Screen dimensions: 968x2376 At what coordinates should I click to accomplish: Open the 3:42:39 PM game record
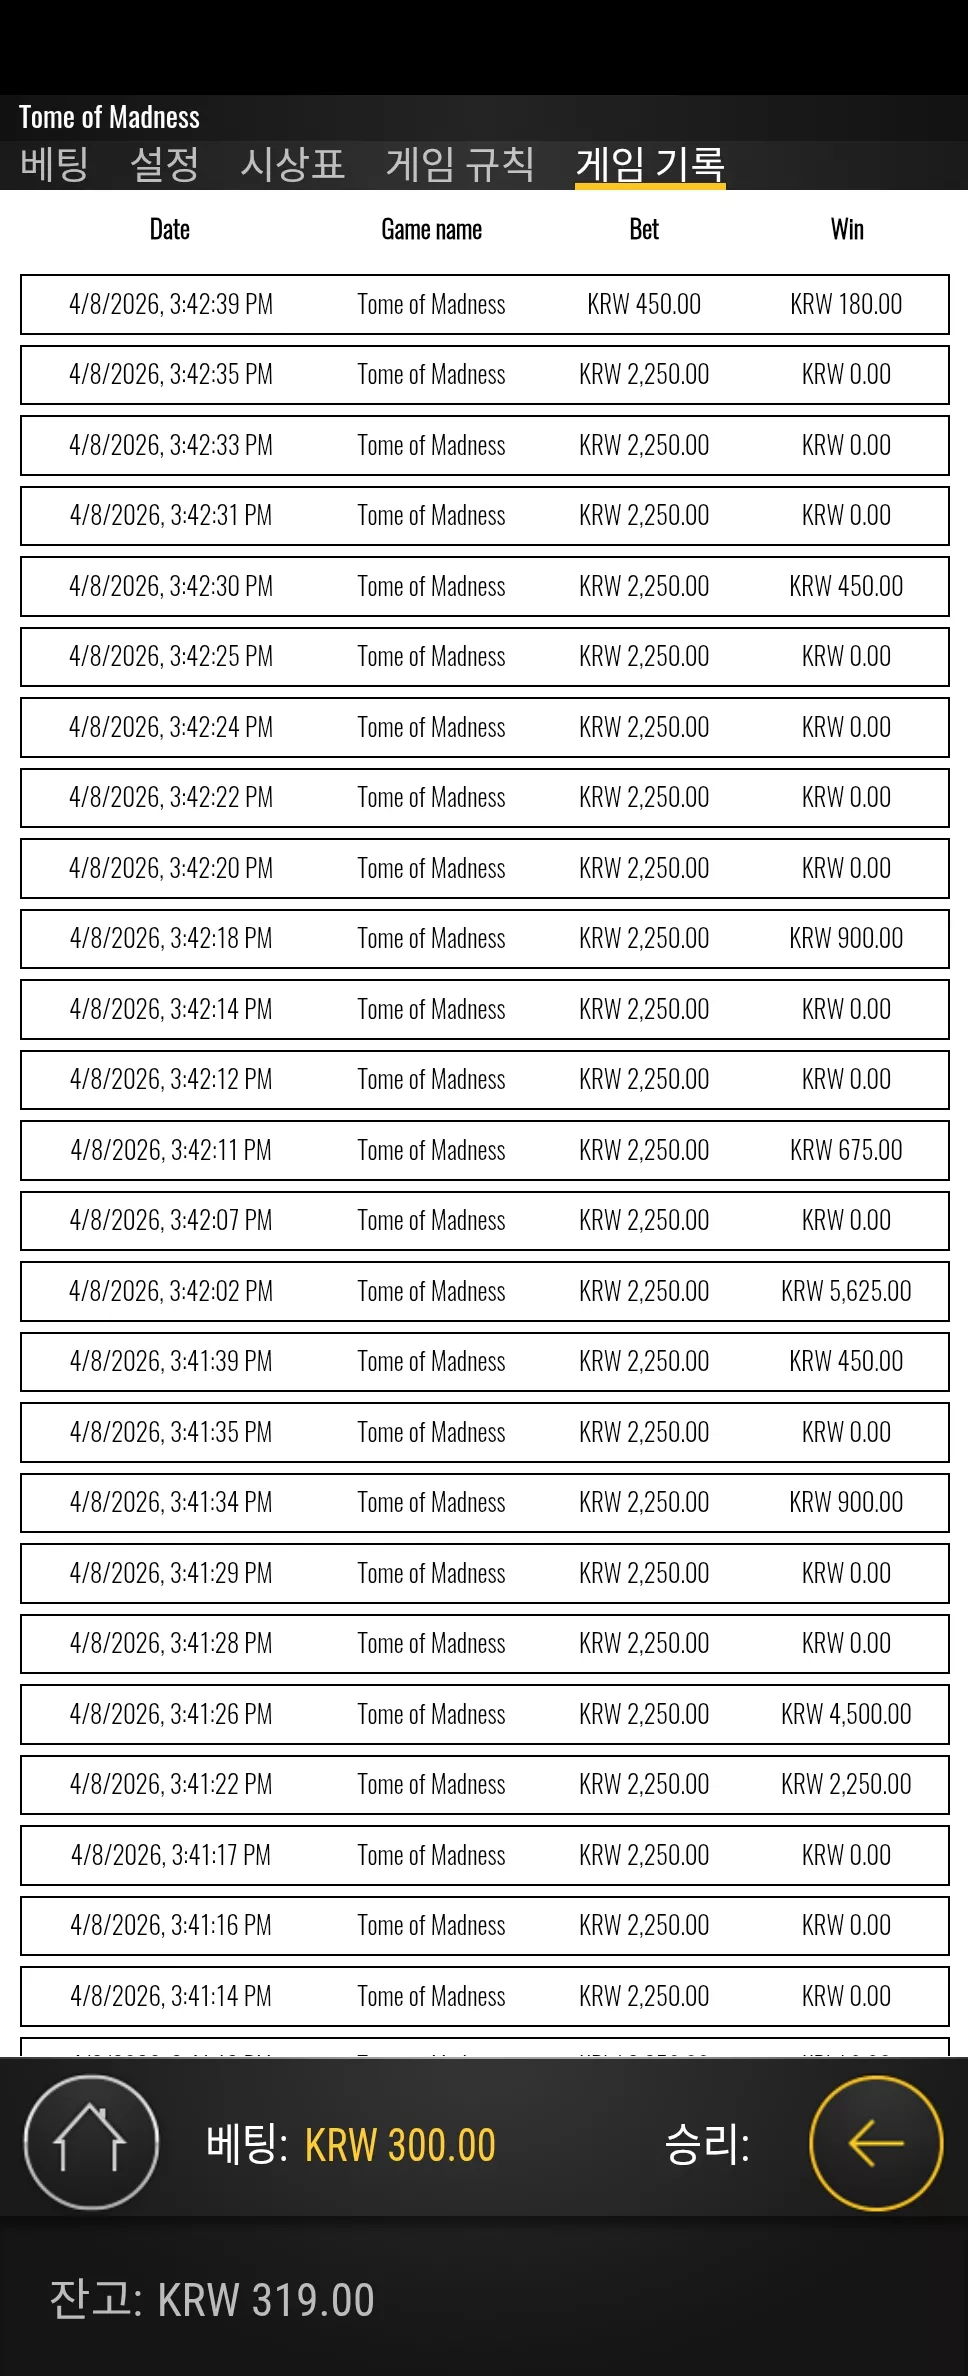pyautogui.click(x=485, y=305)
